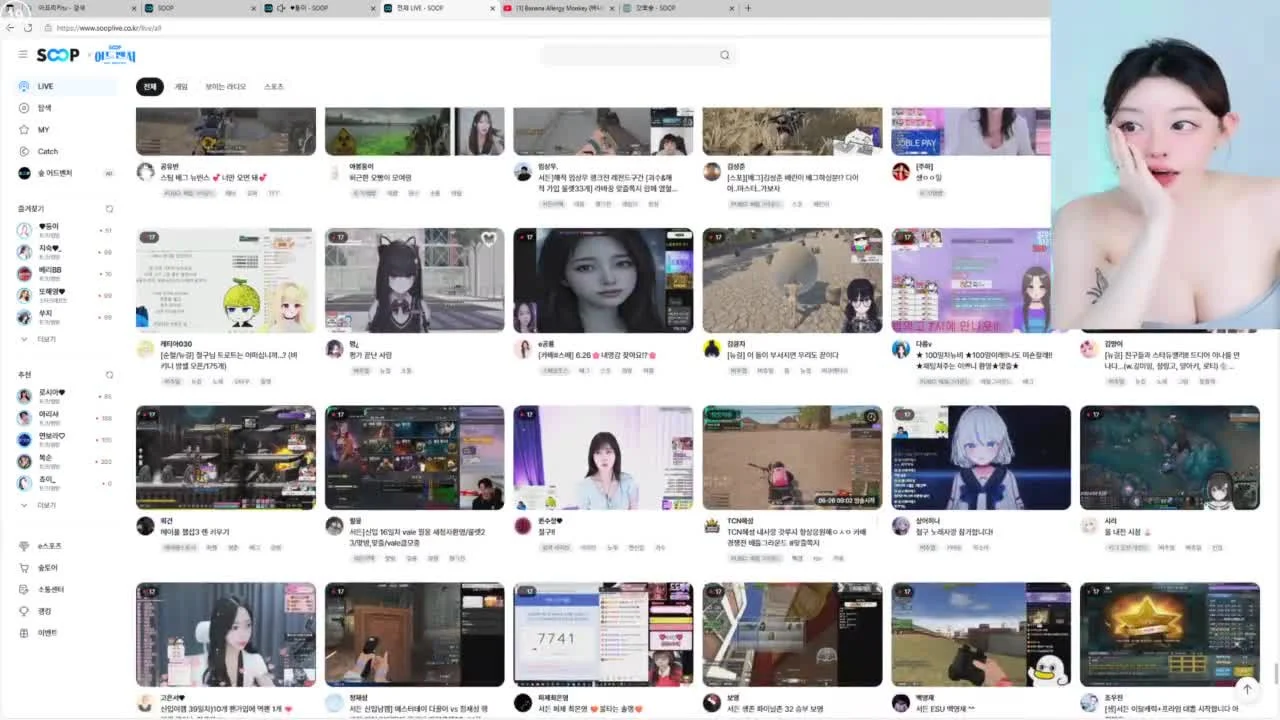
Task: Open 캐티어030 stream thumbnail
Action: (x=226, y=281)
